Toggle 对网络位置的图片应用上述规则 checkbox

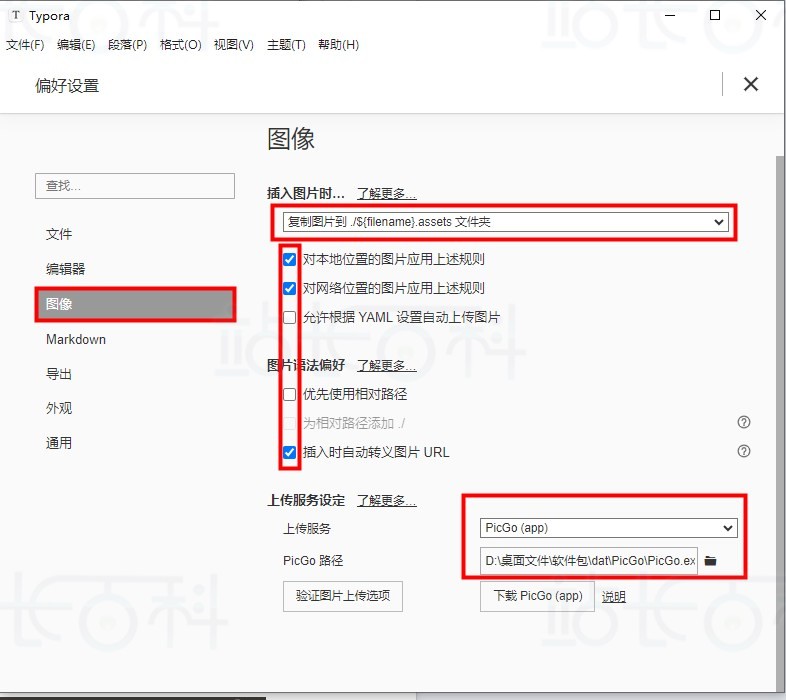(289, 288)
